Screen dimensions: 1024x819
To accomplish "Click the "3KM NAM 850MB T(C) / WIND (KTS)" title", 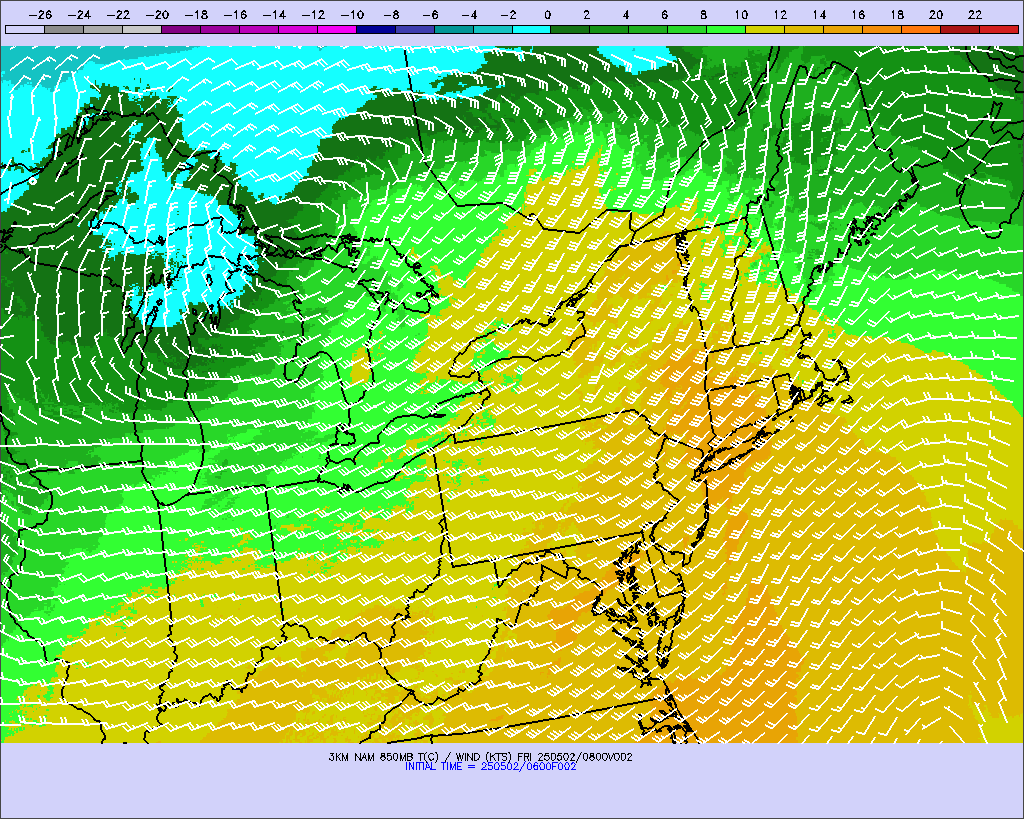I will point(421,758).
